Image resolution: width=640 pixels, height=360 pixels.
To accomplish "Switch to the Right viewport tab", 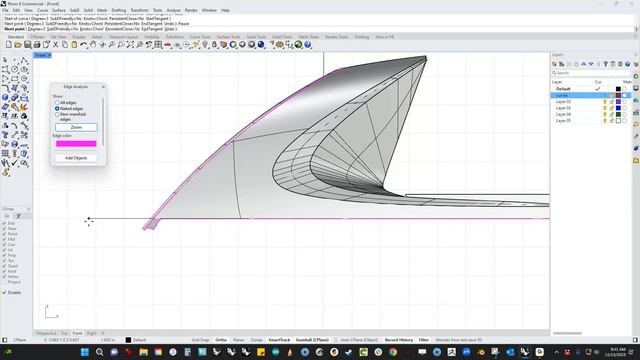I will (x=92, y=333).
